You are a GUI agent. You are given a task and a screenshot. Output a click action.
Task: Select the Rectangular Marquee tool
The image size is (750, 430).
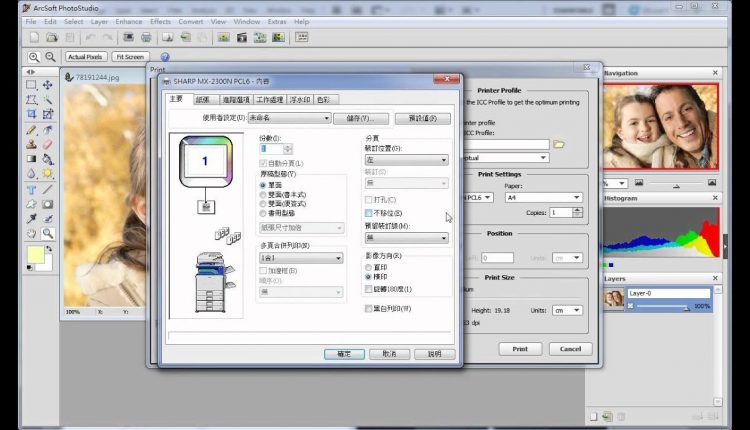tap(31, 85)
